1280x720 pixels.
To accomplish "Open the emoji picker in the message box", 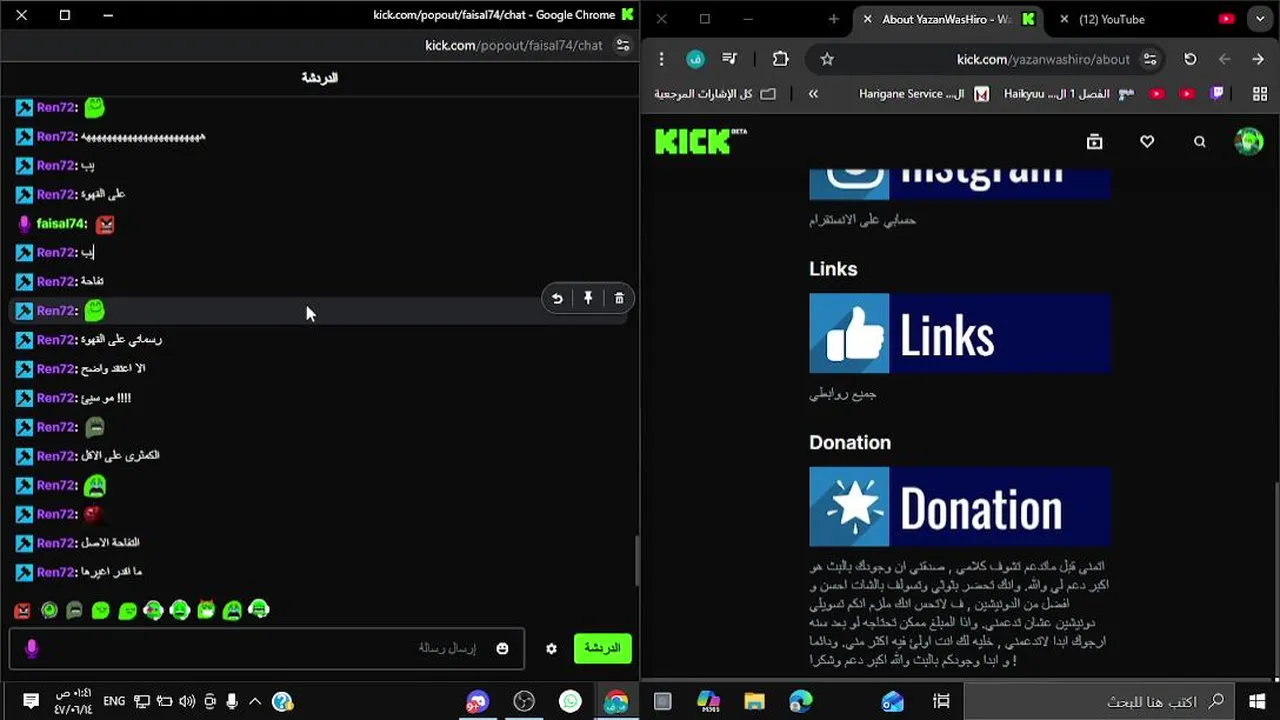I will coord(502,648).
